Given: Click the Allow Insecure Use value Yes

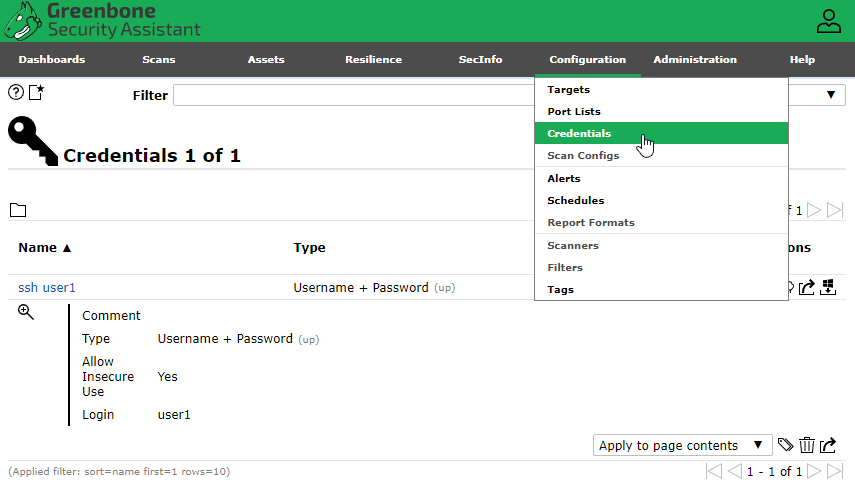Looking at the screenshot, I should [x=167, y=376].
